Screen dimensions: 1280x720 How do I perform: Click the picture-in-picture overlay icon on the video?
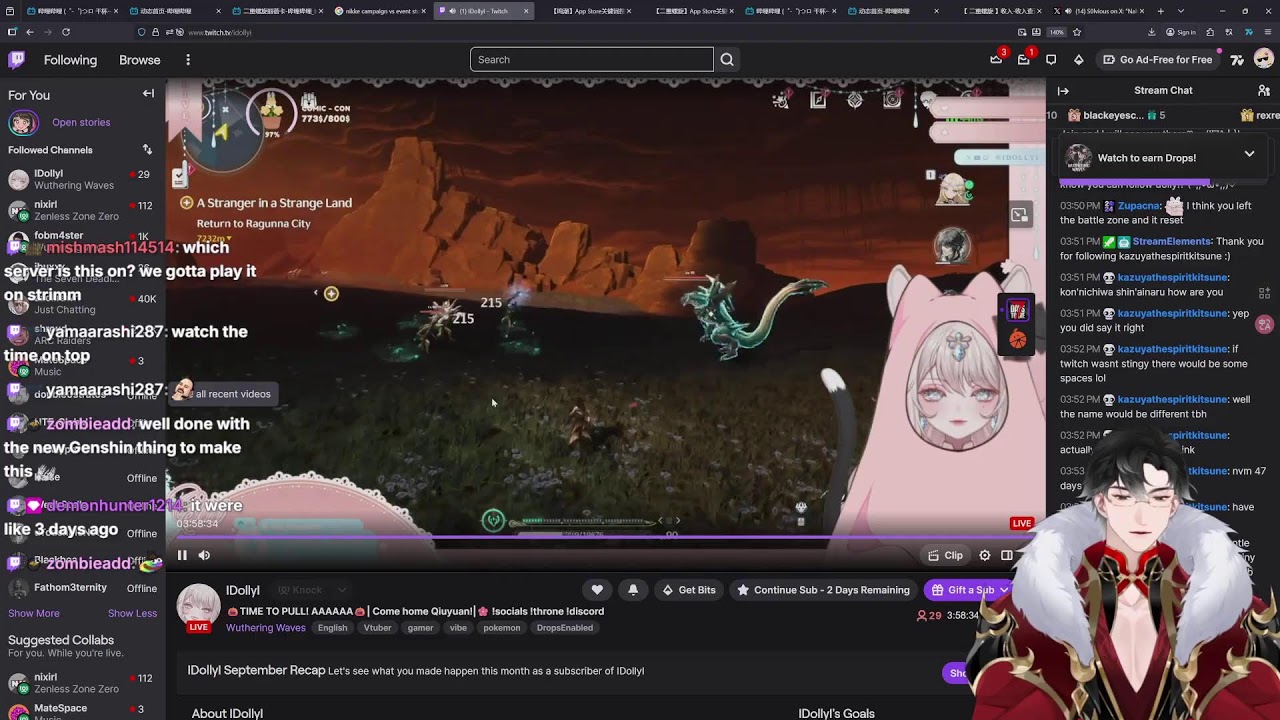pos(1019,215)
